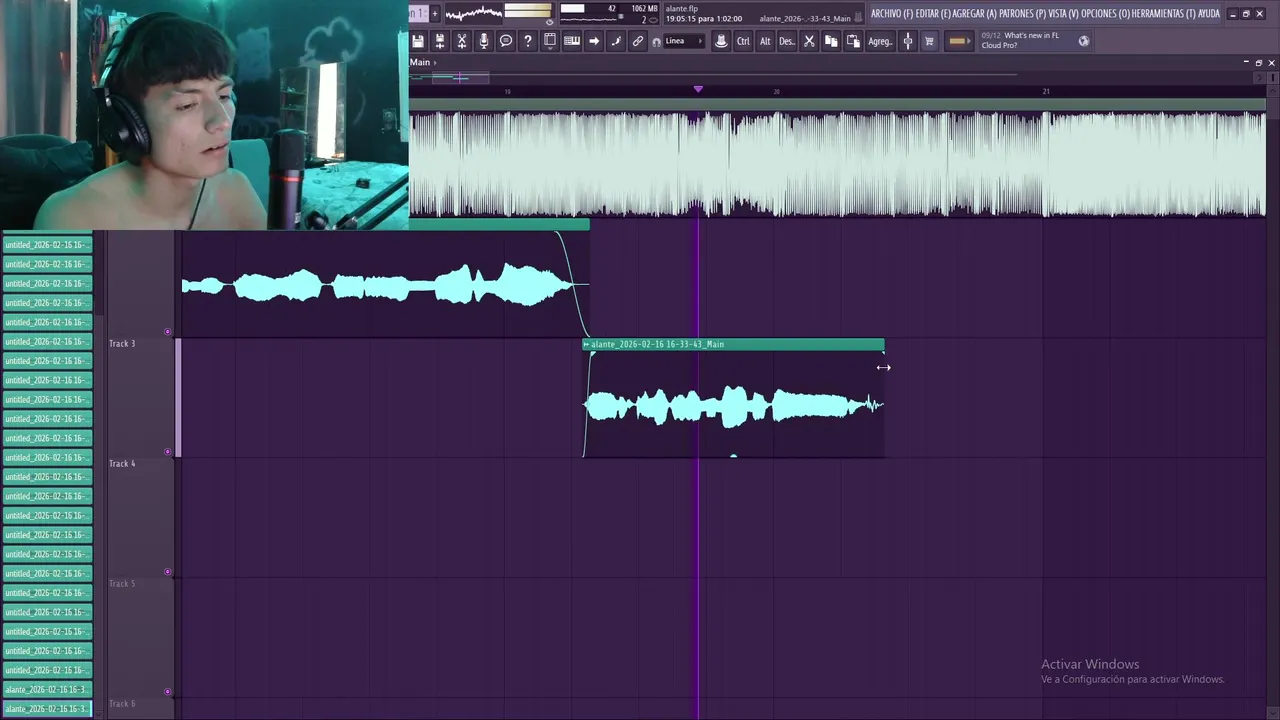The height and width of the screenshot is (720, 1280).
Task: Click the alante.flp hint panel text
Action: (x=682, y=9)
